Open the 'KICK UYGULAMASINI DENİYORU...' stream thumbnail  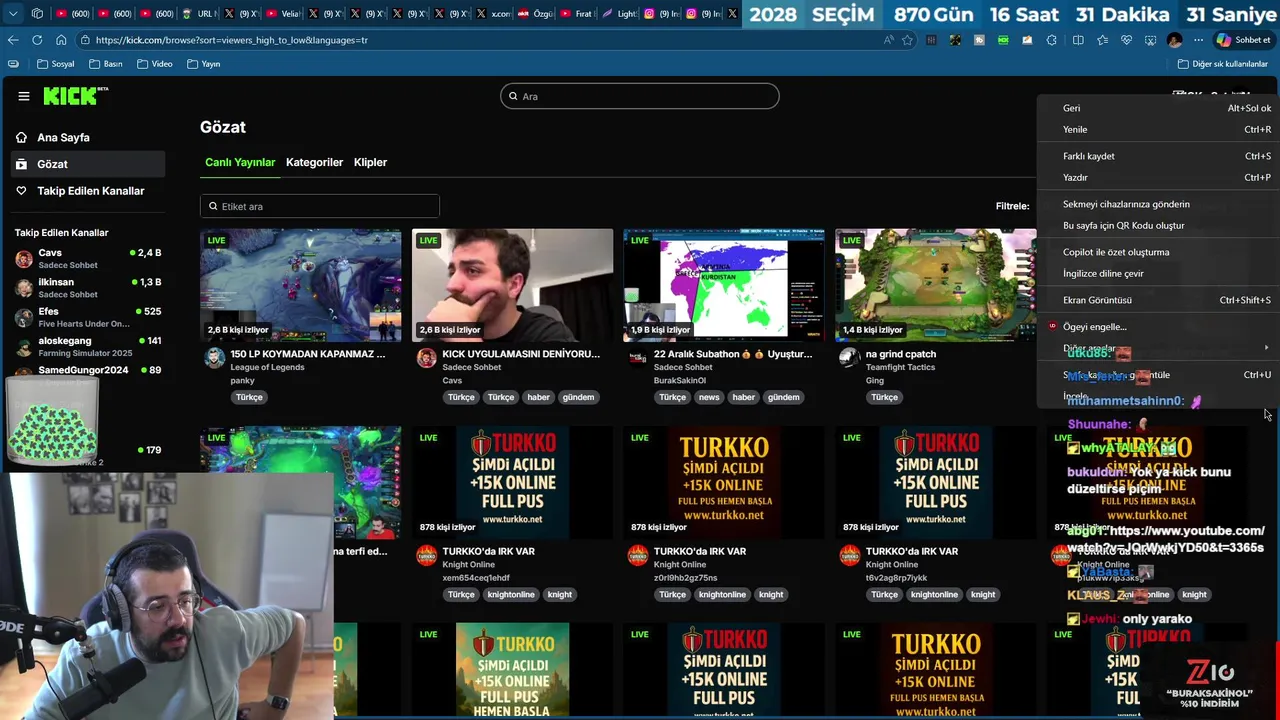(513, 285)
